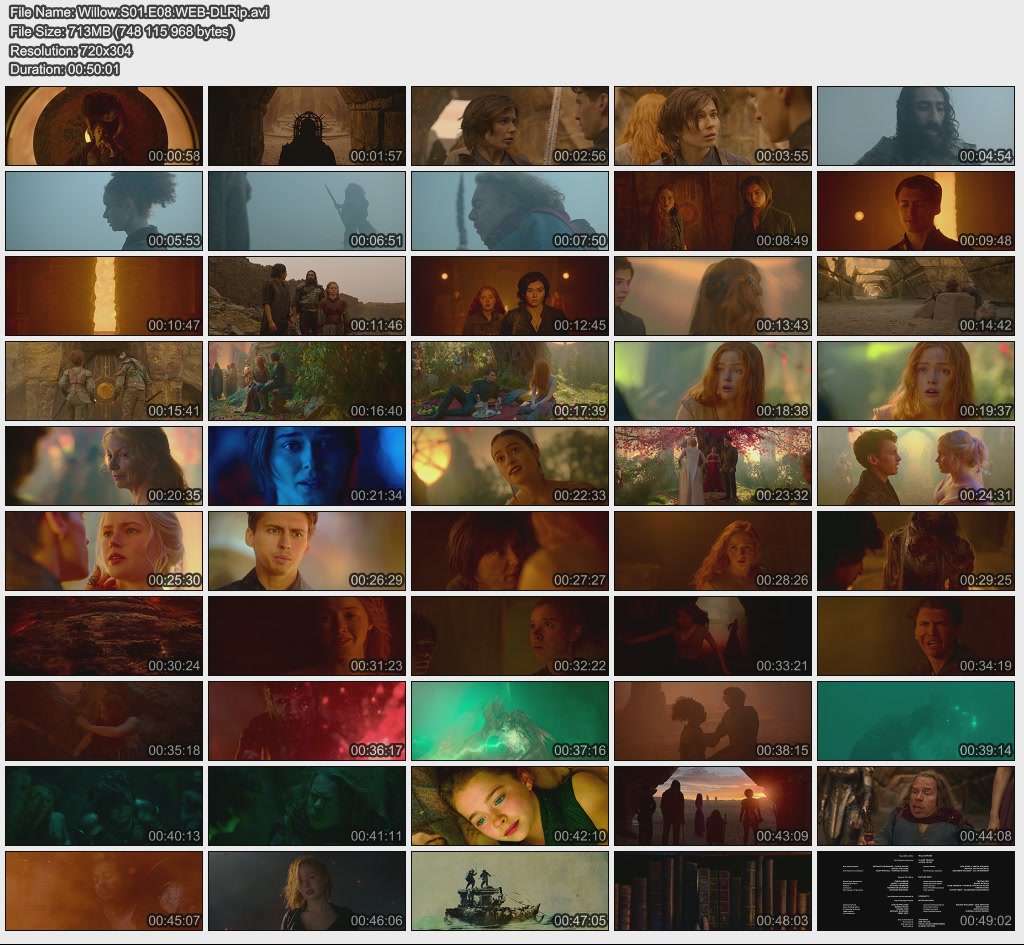The width and height of the screenshot is (1024, 945).
Task: Choose the thumbnail at 00:12:45
Action: (510, 296)
